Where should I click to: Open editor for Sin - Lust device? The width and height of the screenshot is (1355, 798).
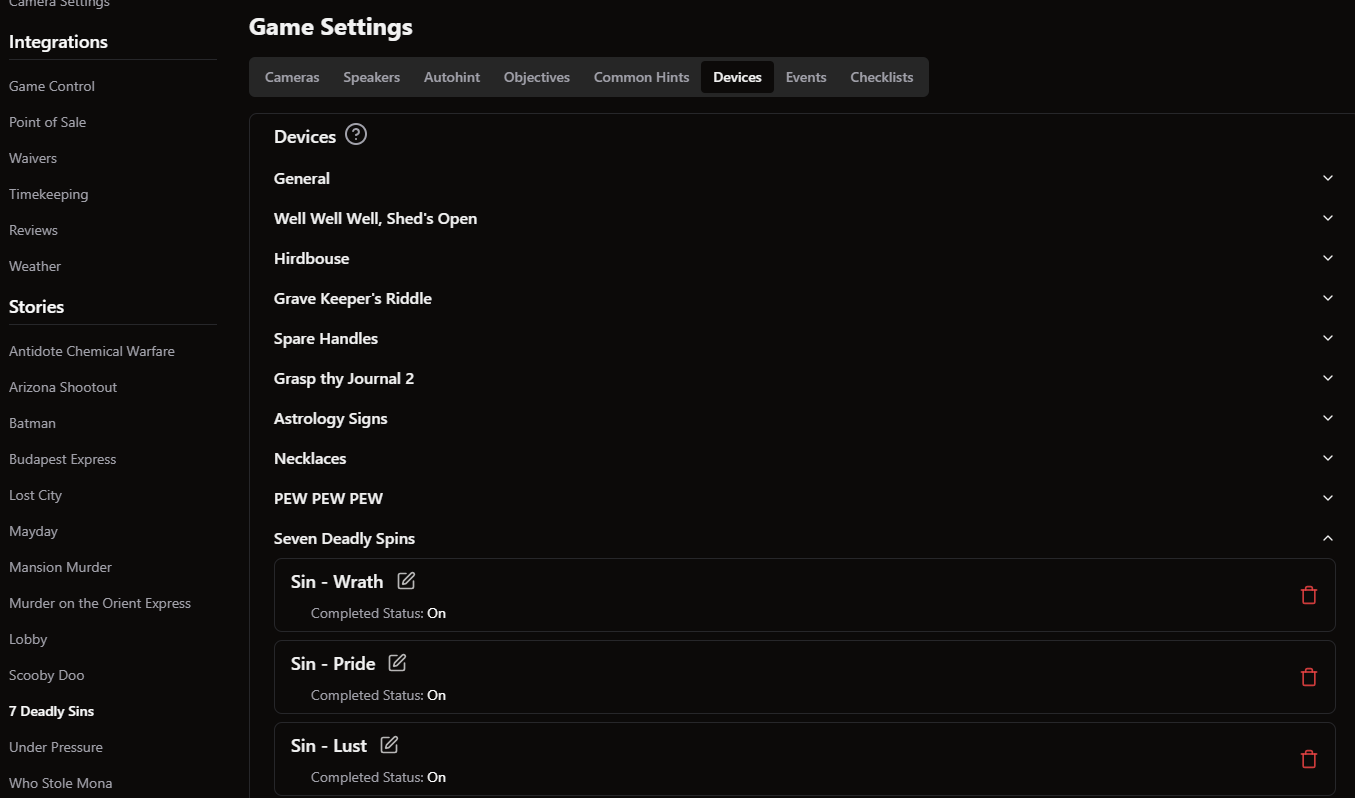(390, 745)
